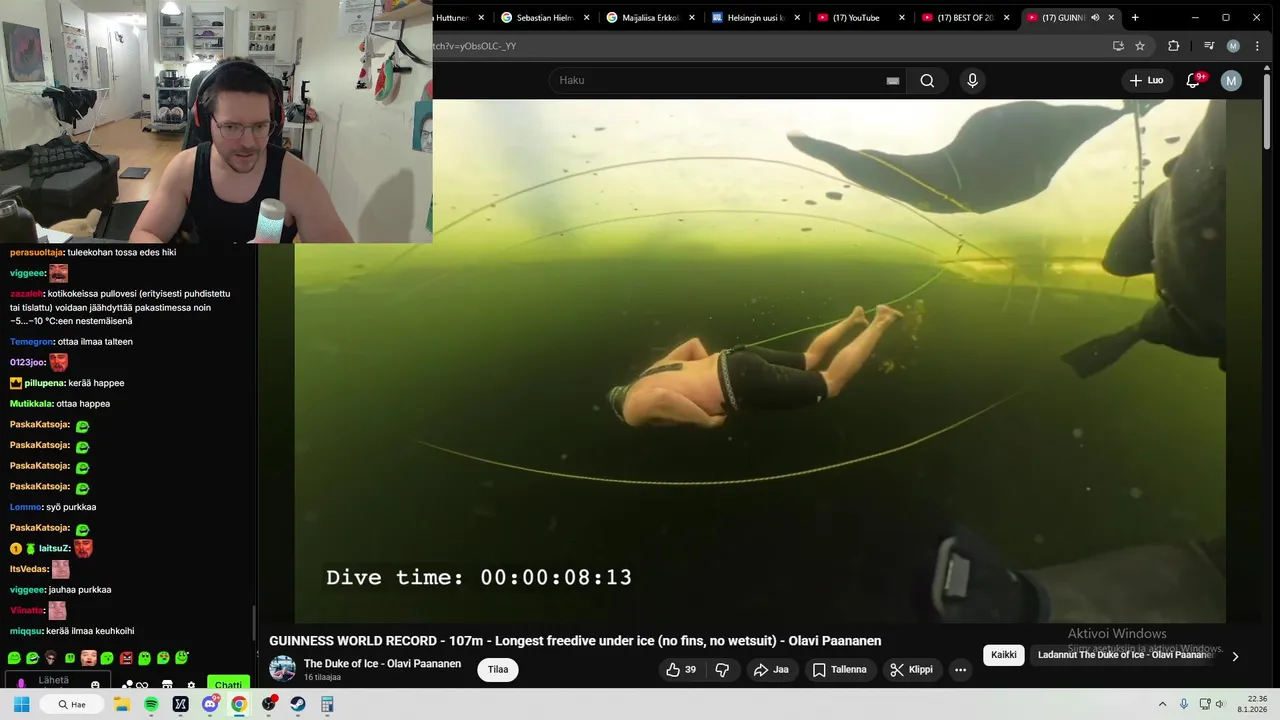Open OBS Studio from taskbar

tap(269, 704)
